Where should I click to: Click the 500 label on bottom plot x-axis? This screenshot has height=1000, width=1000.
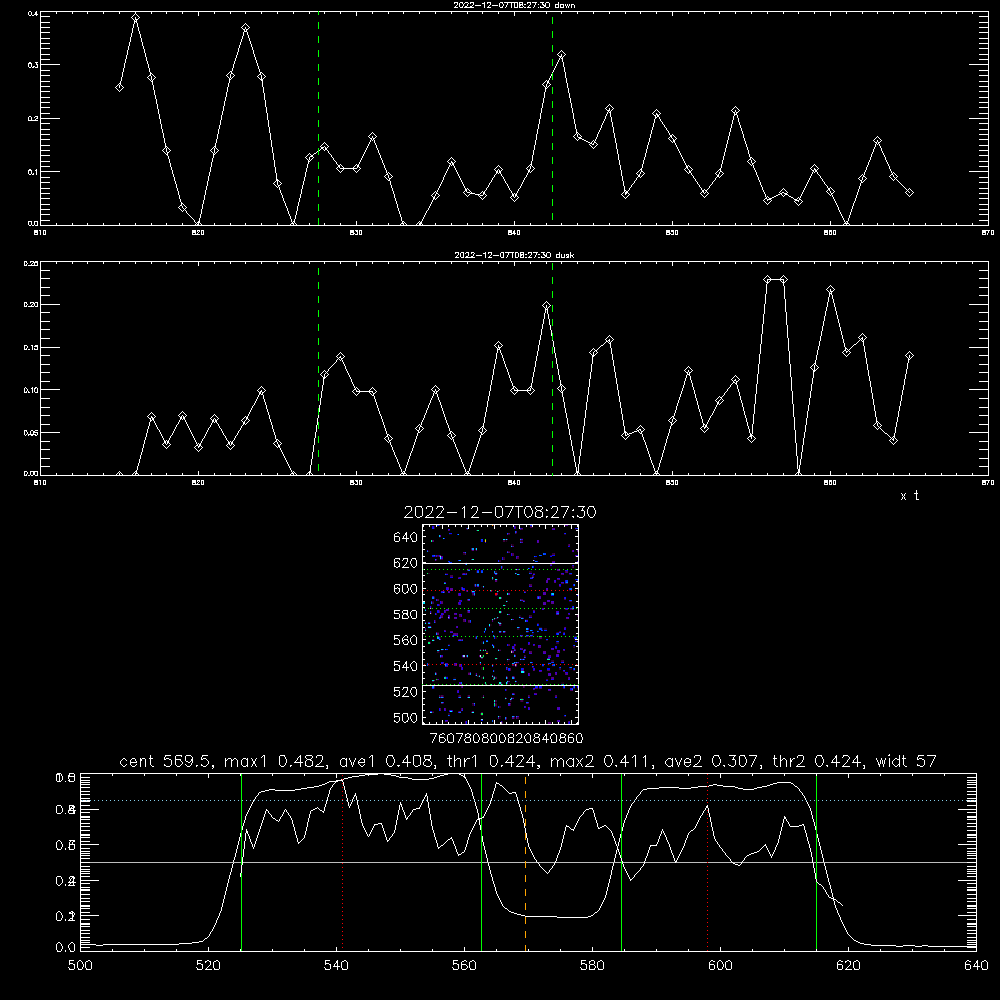point(80,966)
